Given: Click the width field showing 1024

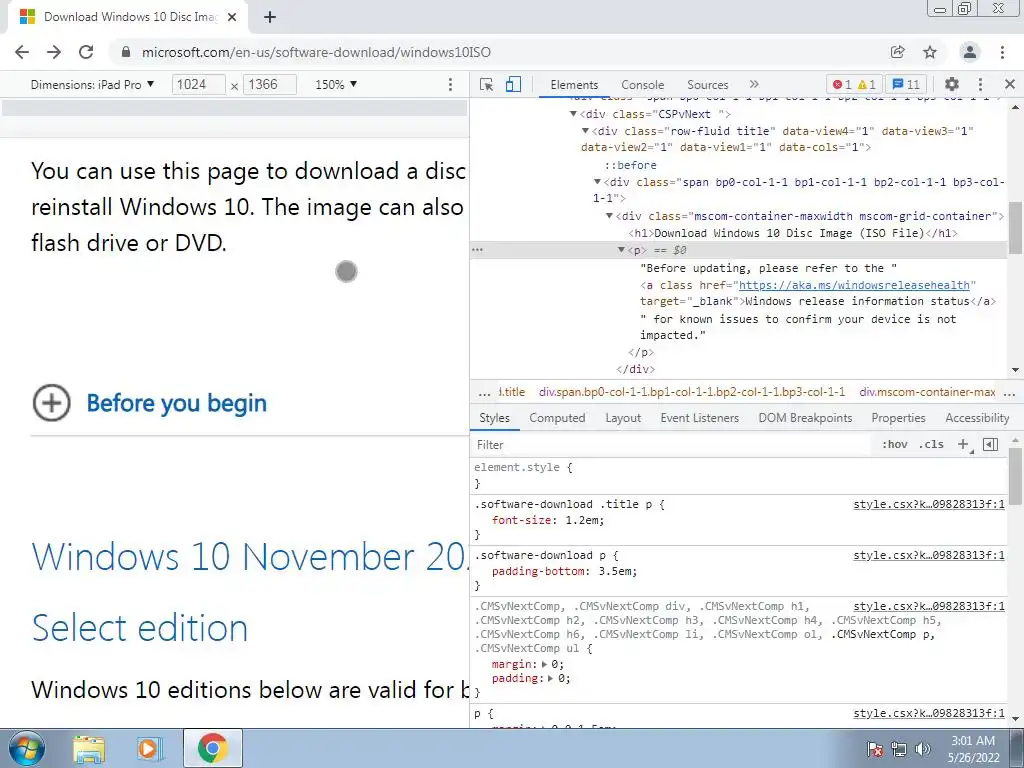Looking at the screenshot, I should click(x=199, y=84).
